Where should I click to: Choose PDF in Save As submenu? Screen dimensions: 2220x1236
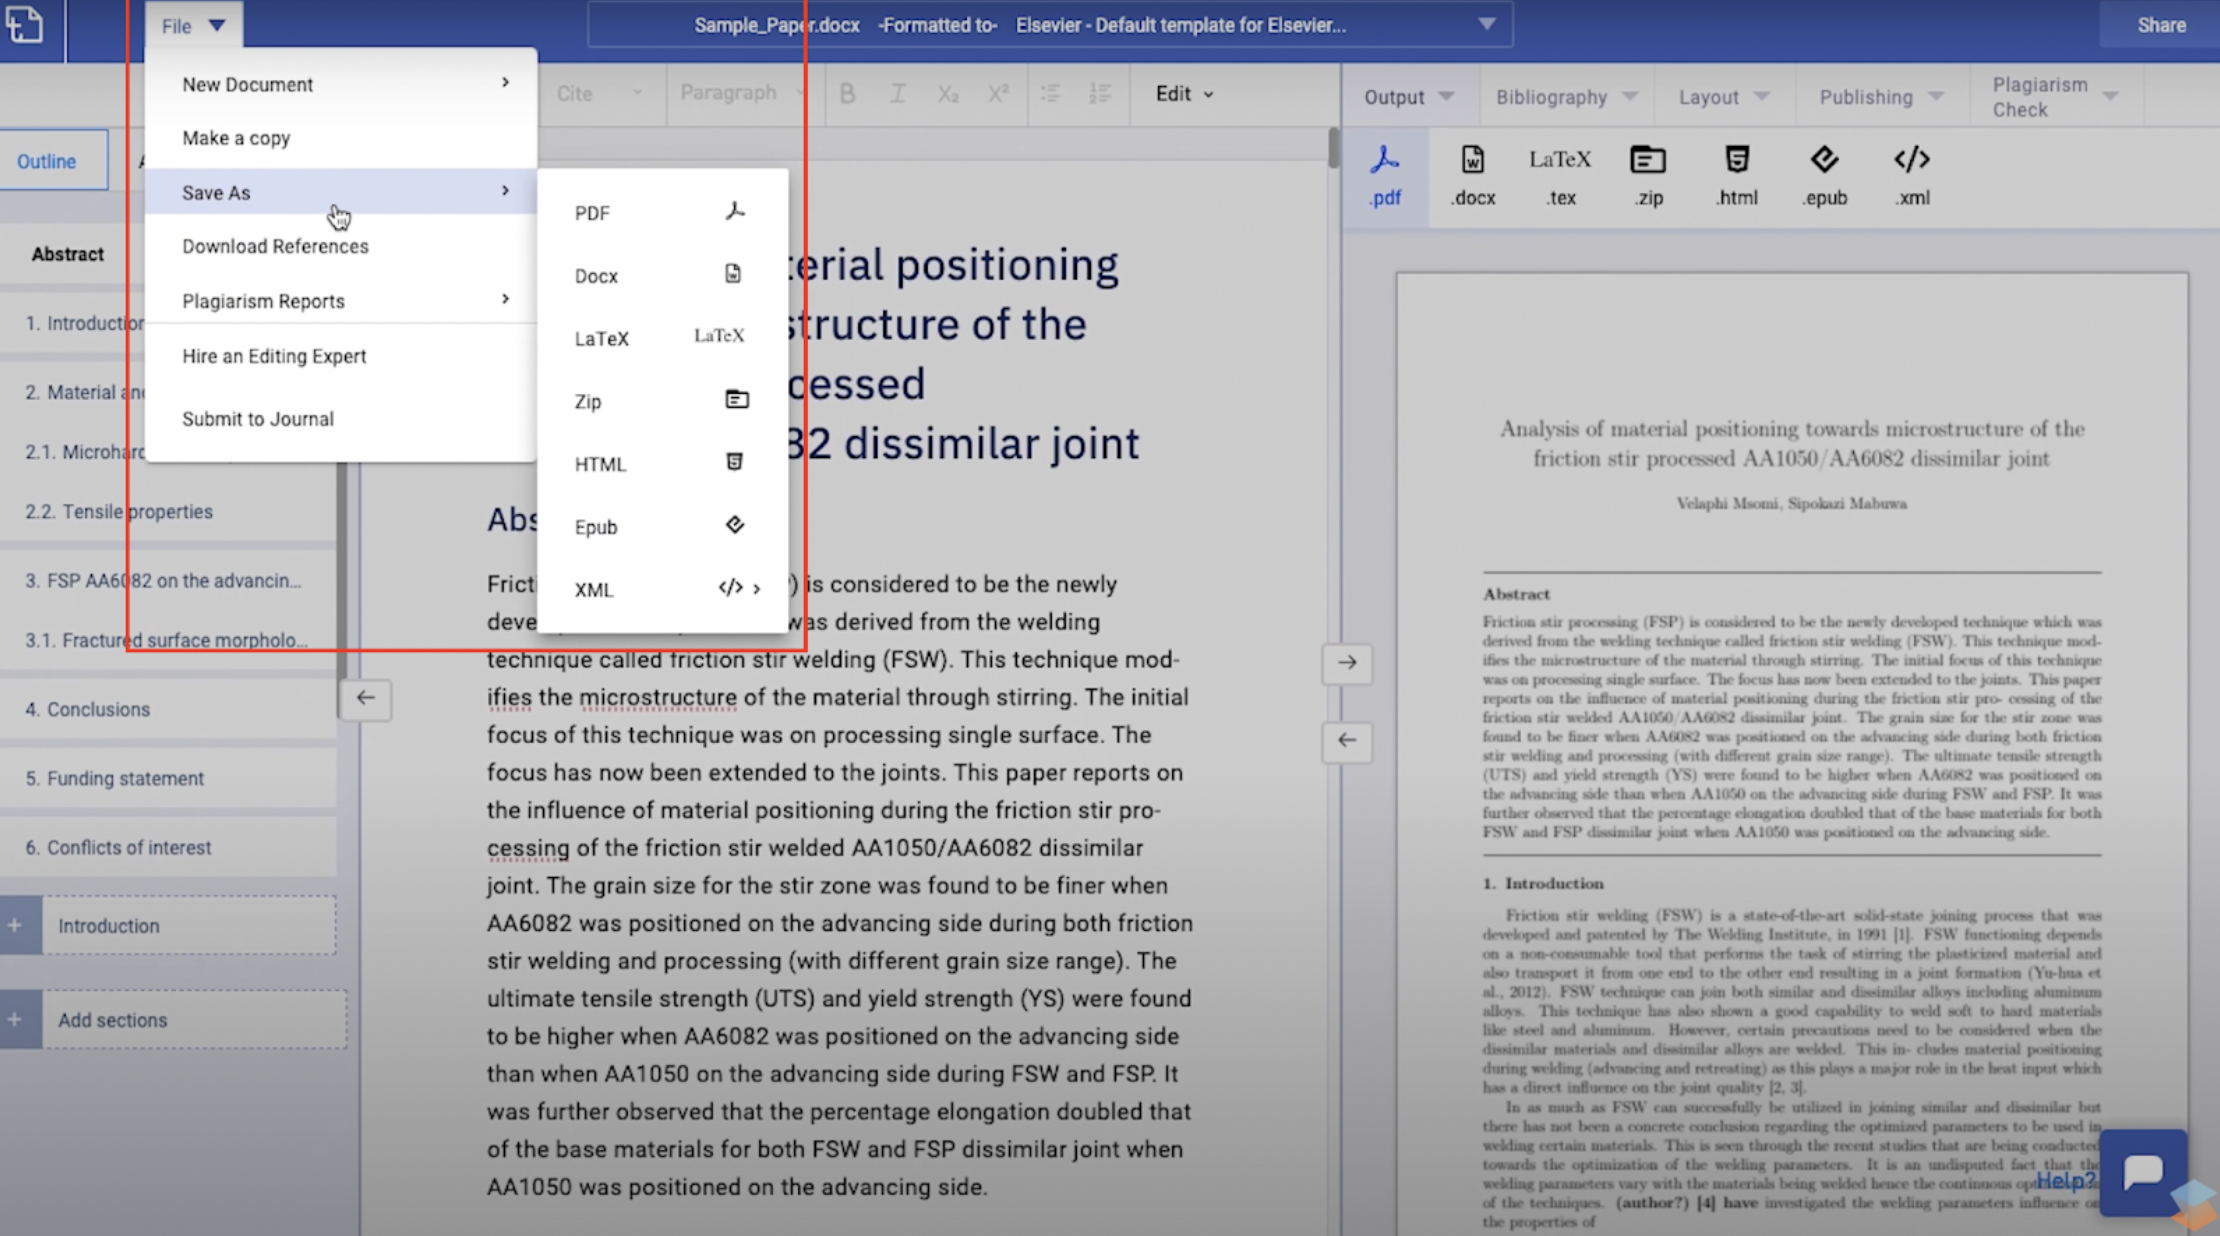662,212
